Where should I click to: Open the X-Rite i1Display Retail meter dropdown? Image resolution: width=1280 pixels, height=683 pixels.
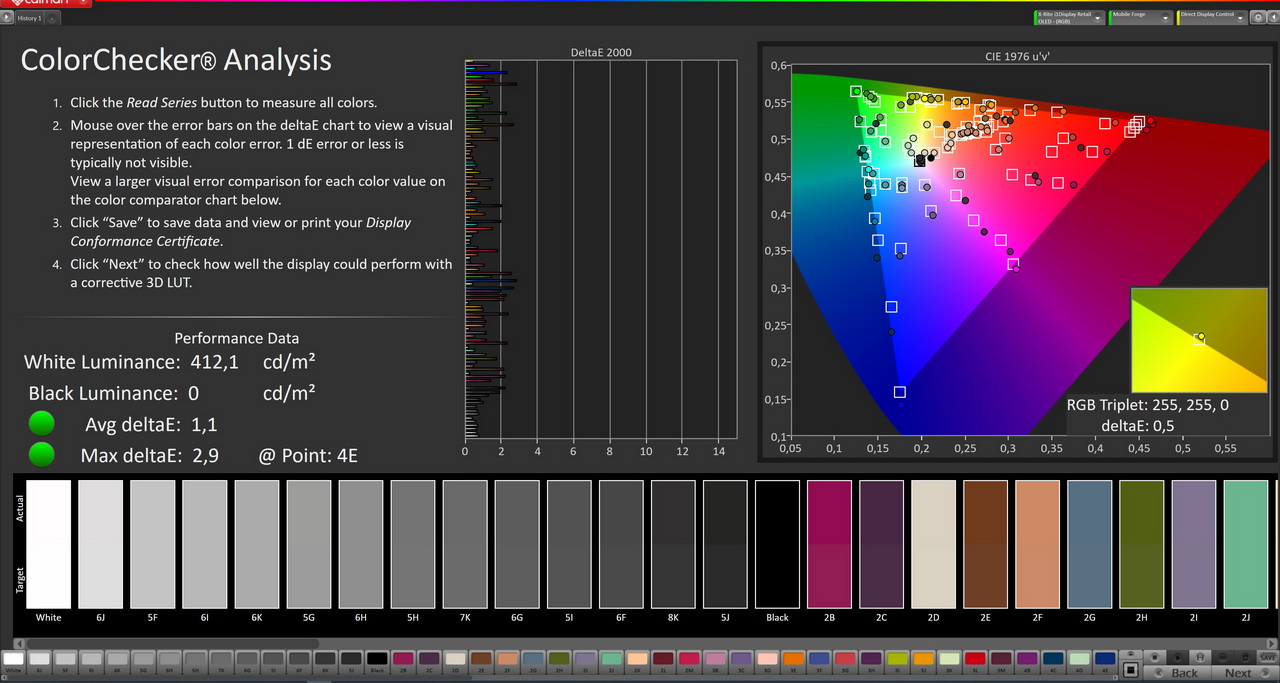tap(1069, 17)
